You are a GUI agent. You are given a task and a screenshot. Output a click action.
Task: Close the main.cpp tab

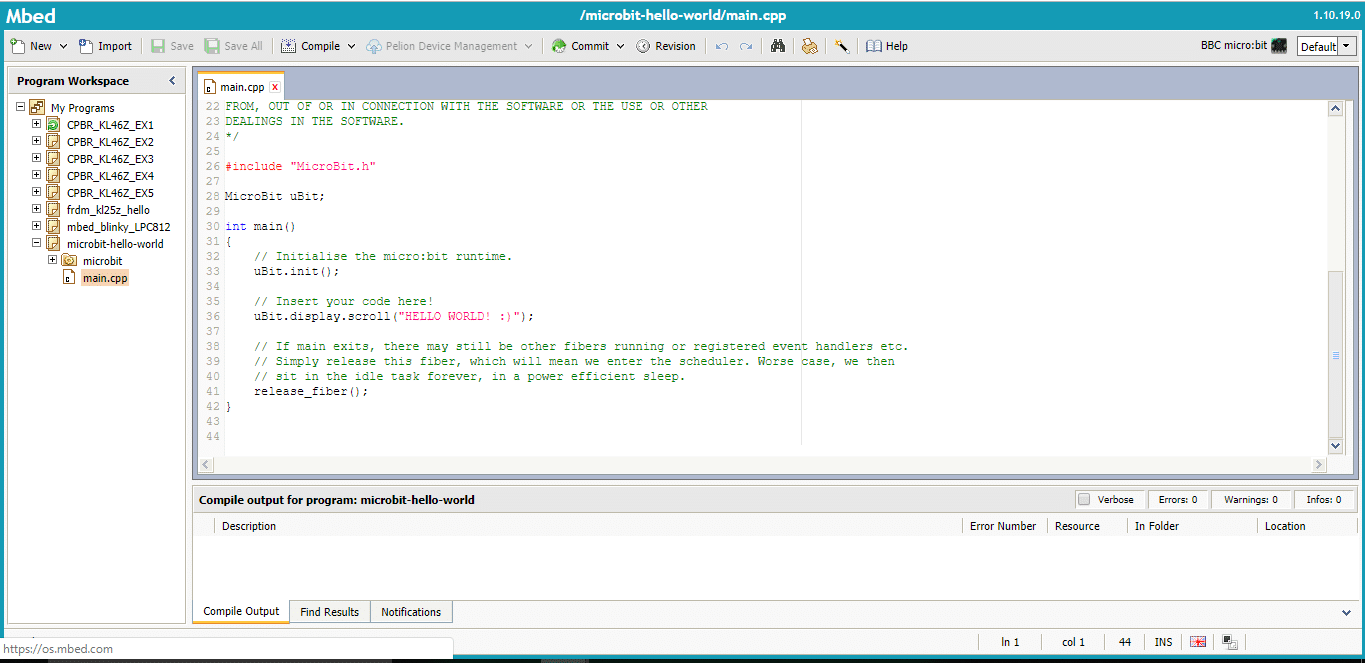(275, 87)
